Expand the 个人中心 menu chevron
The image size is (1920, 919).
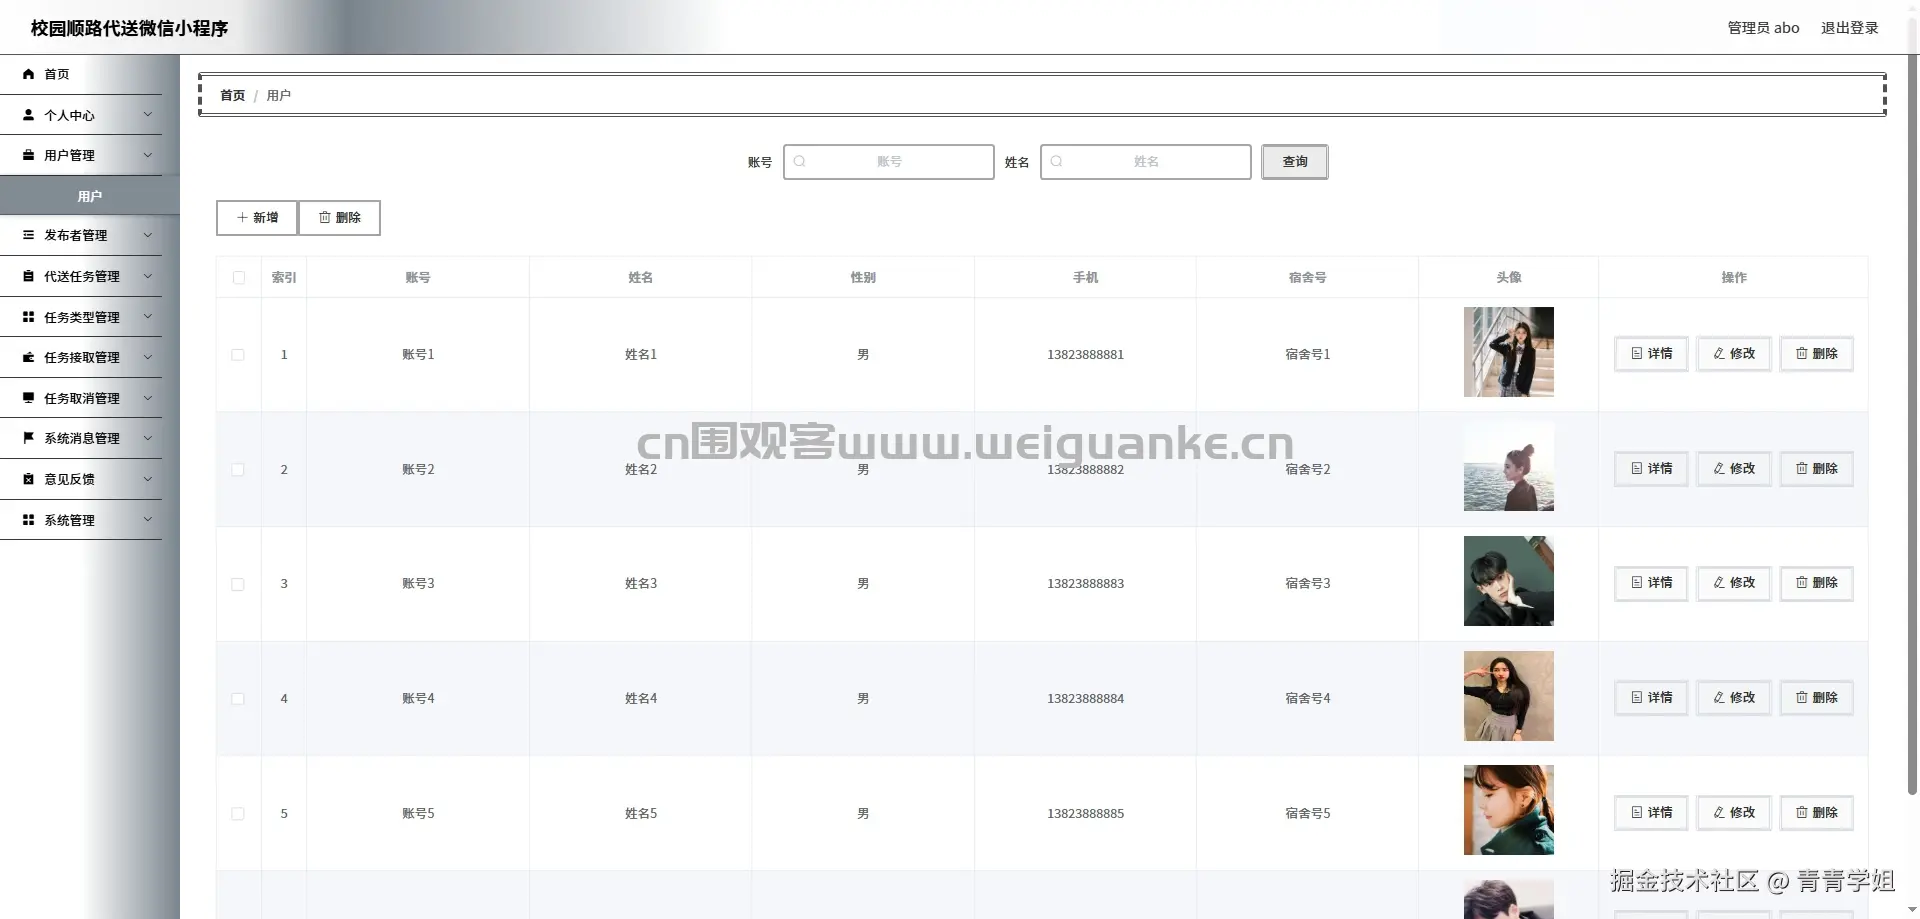(148, 115)
